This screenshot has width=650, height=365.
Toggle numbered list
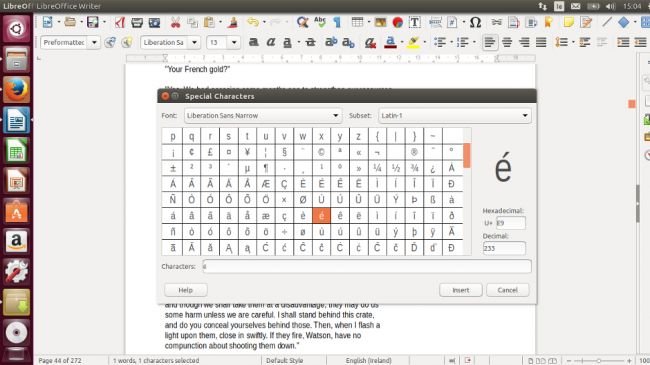click(462, 42)
